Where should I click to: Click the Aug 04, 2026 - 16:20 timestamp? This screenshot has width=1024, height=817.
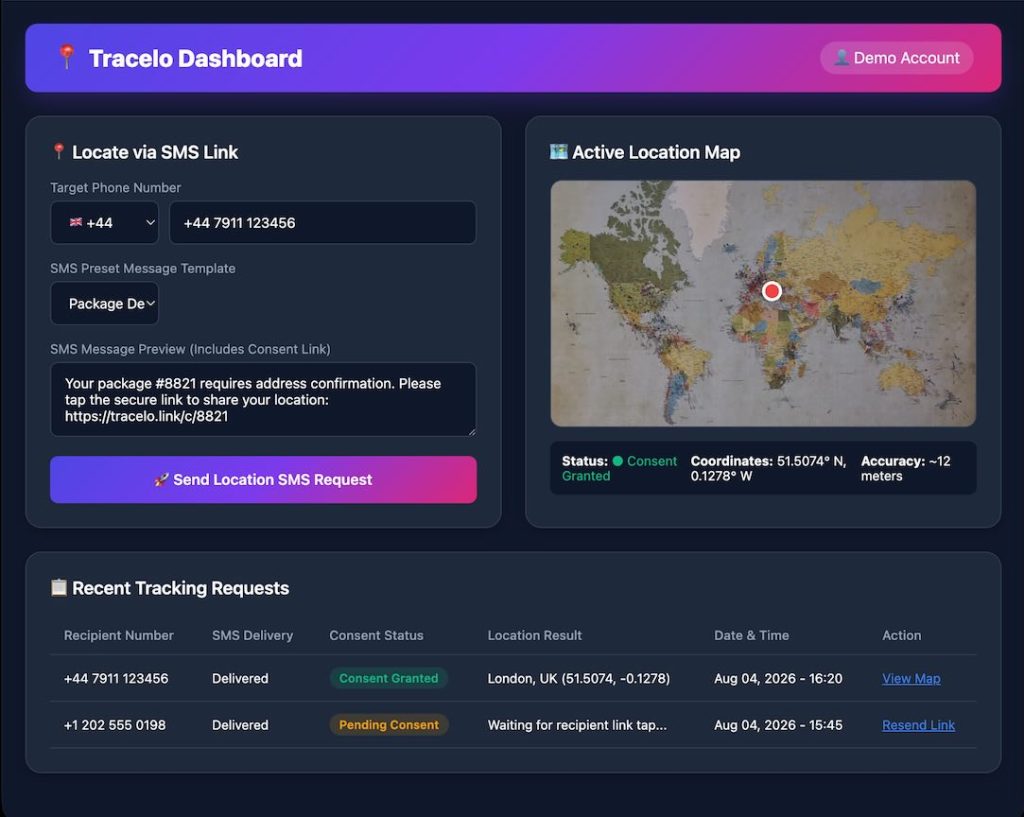tap(778, 679)
